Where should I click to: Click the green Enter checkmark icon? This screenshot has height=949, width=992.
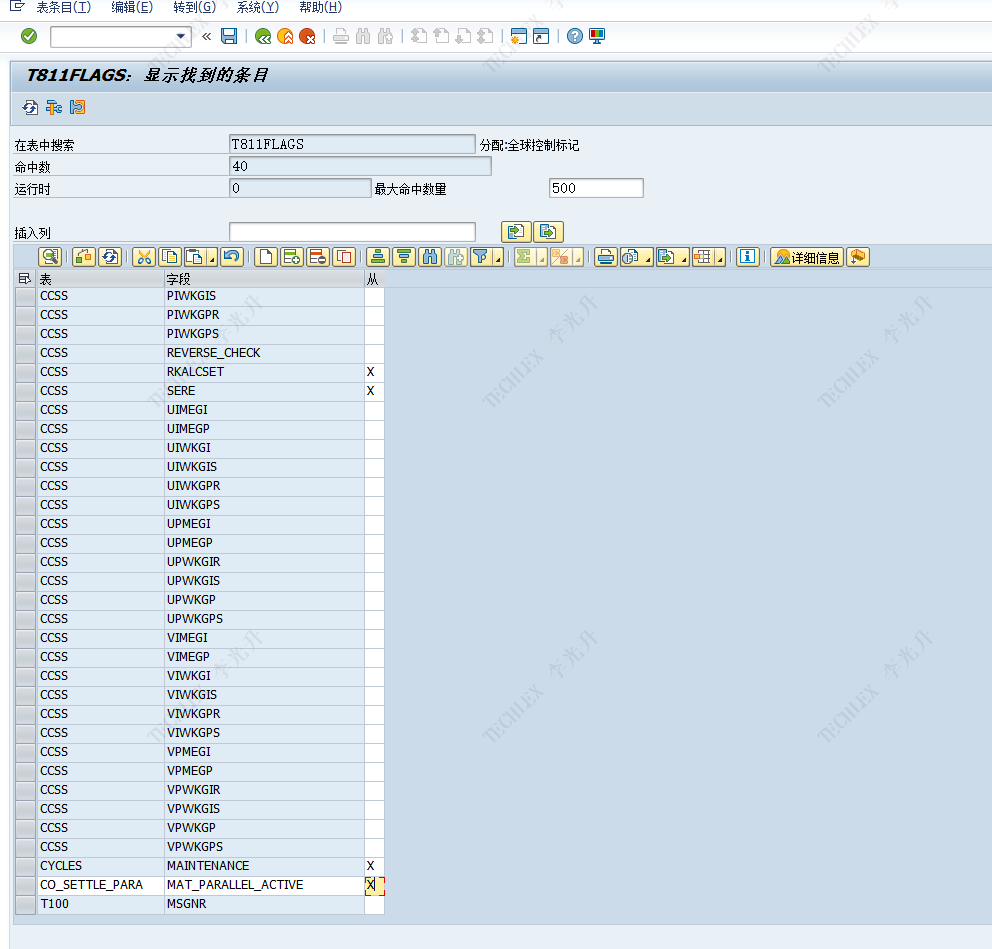pos(29,37)
